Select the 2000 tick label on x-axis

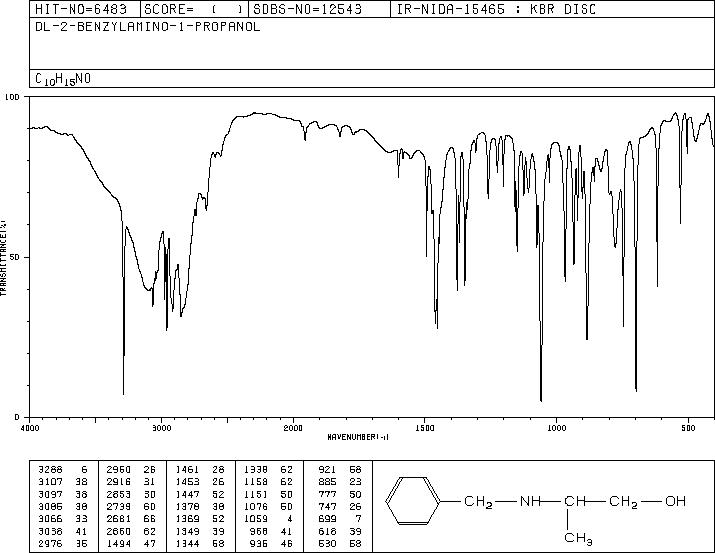(293, 428)
